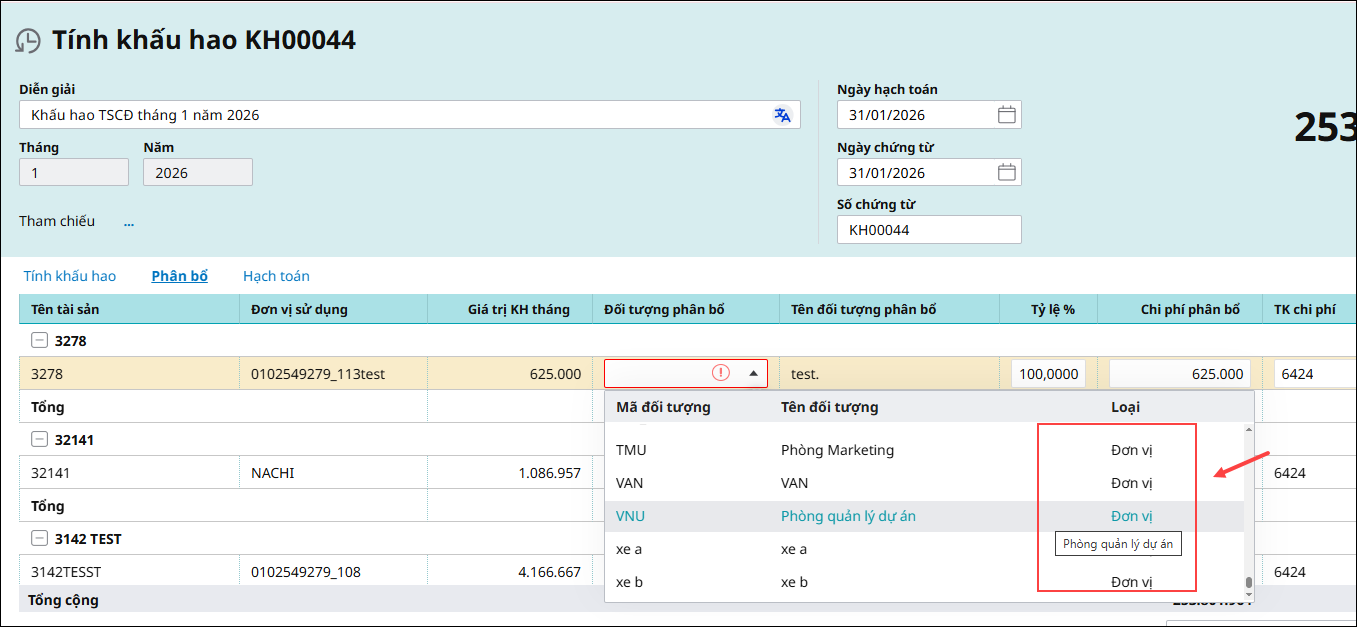Switch to the Tính khấu hao tab
This screenshot has width=1357, height=627.
(x=70, y=276)
